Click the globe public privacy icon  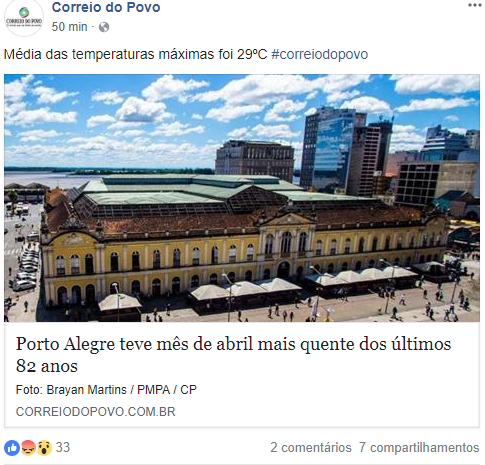[x=104, y=27]
